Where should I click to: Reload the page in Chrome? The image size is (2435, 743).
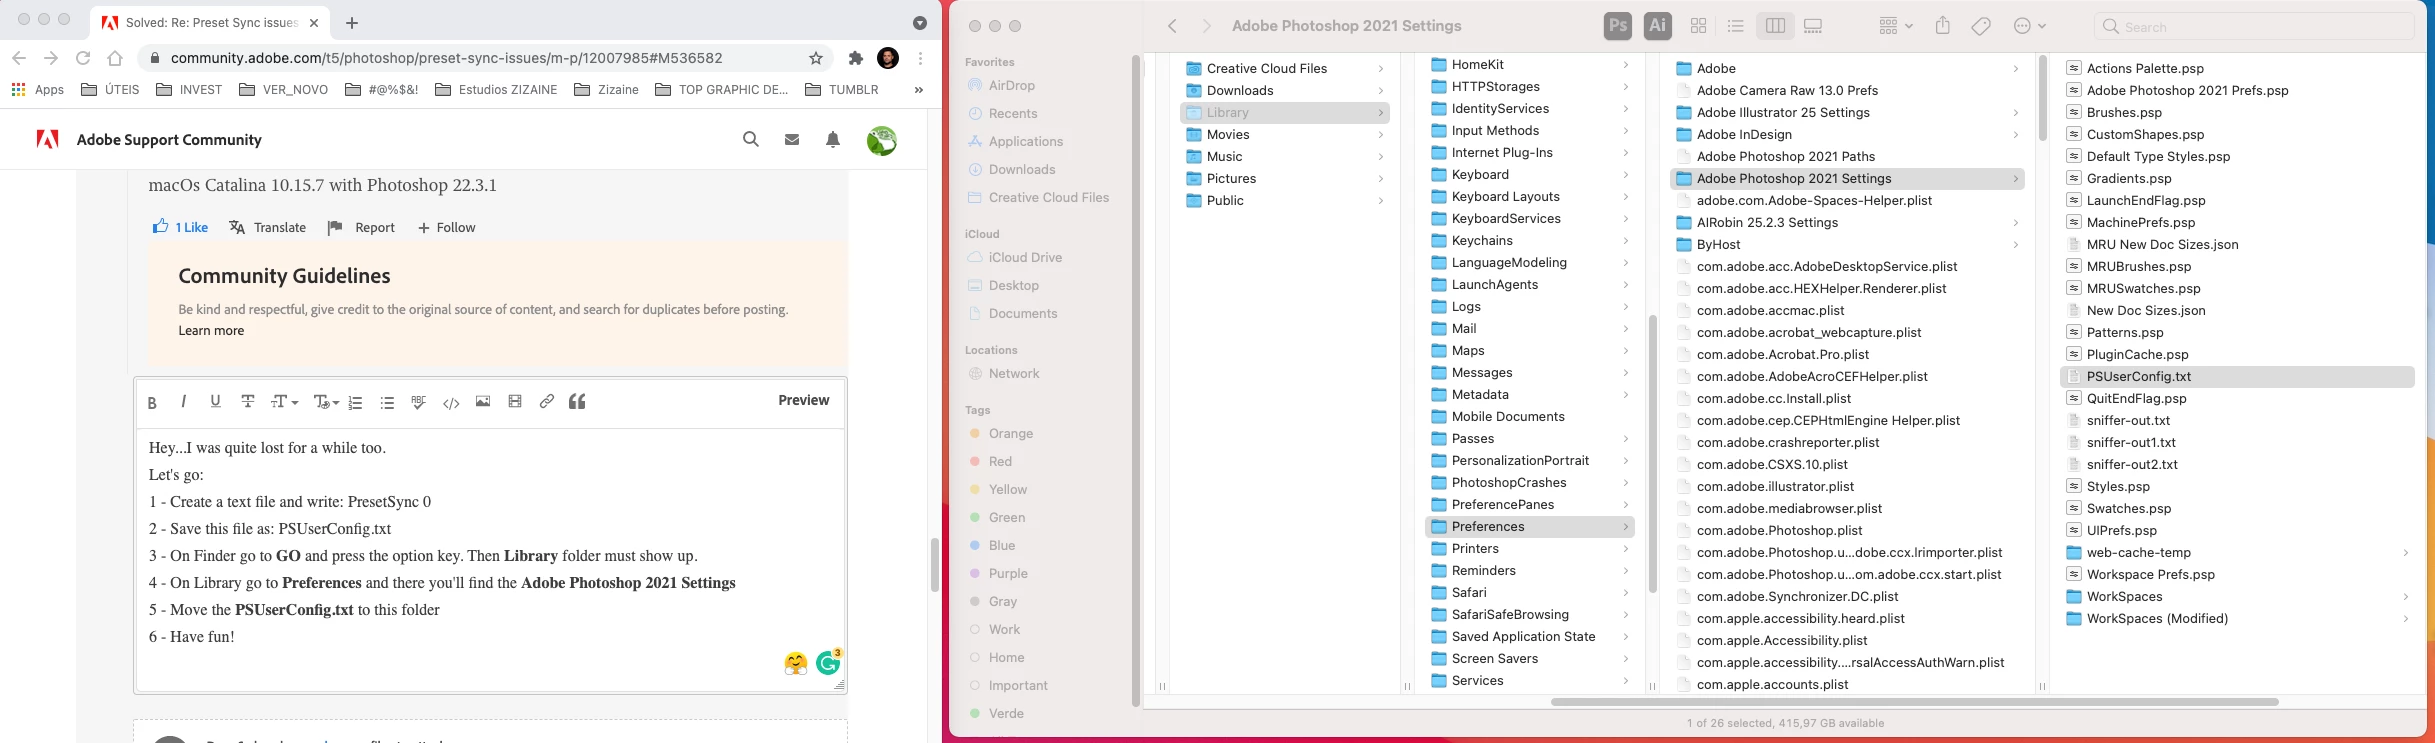coord(83,58)
